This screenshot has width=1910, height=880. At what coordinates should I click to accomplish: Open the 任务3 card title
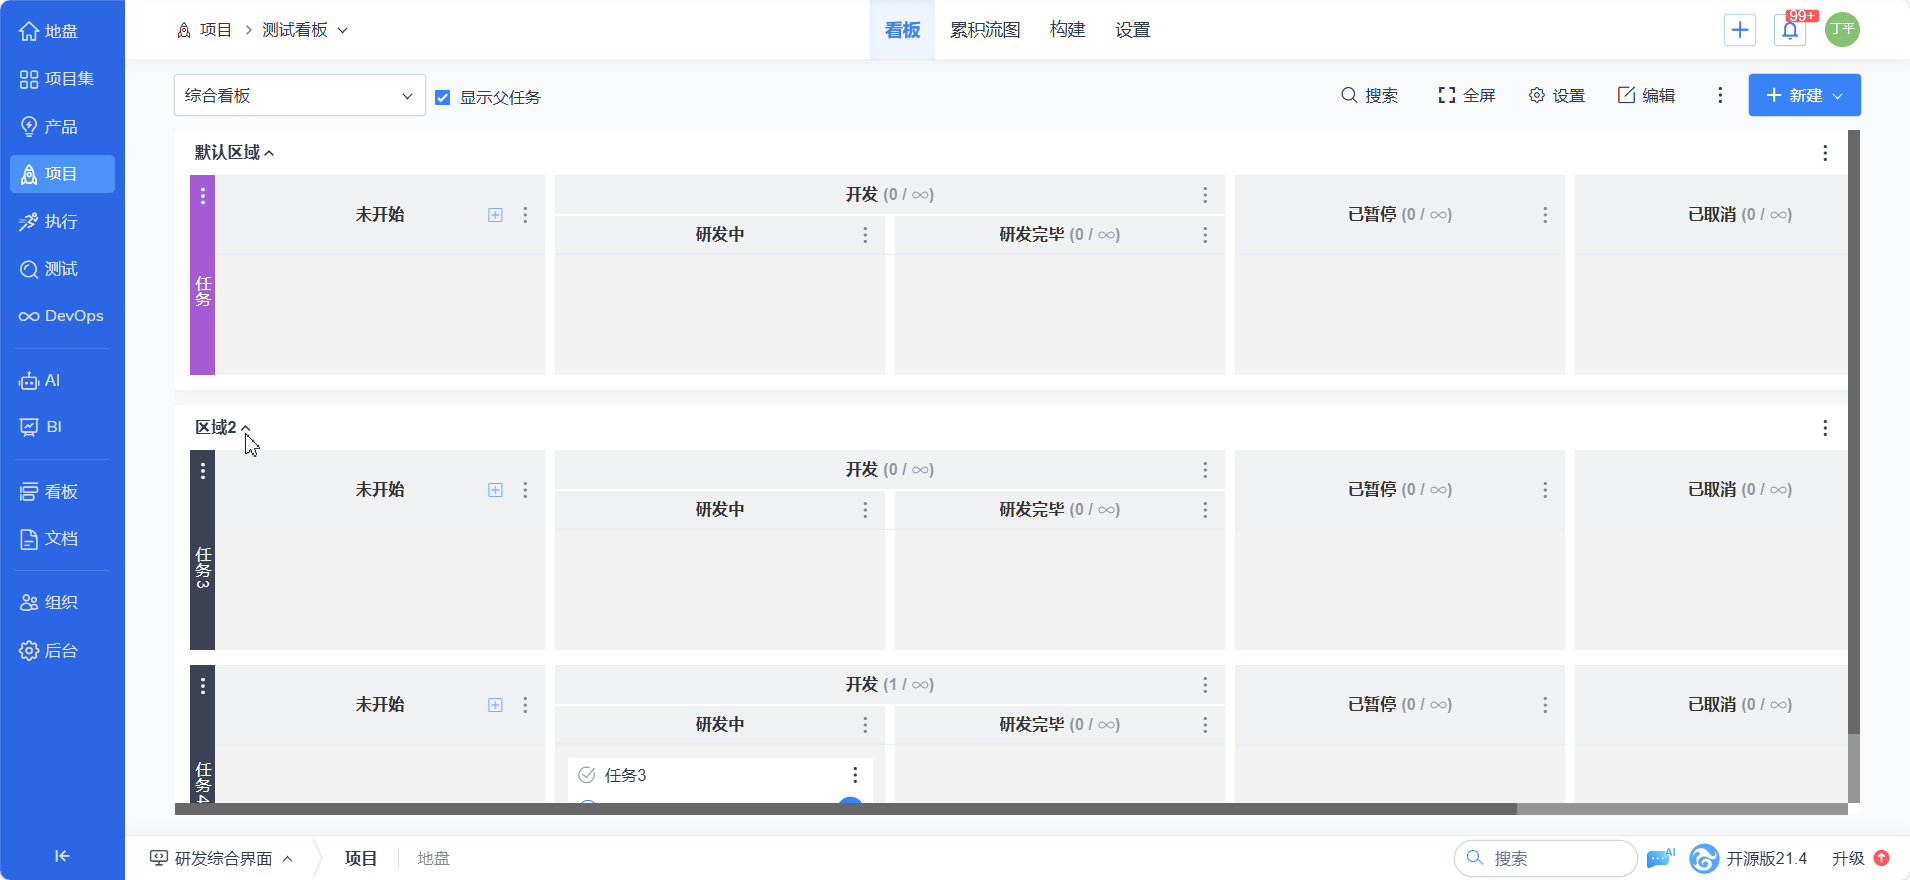click(x=625, y=775)
